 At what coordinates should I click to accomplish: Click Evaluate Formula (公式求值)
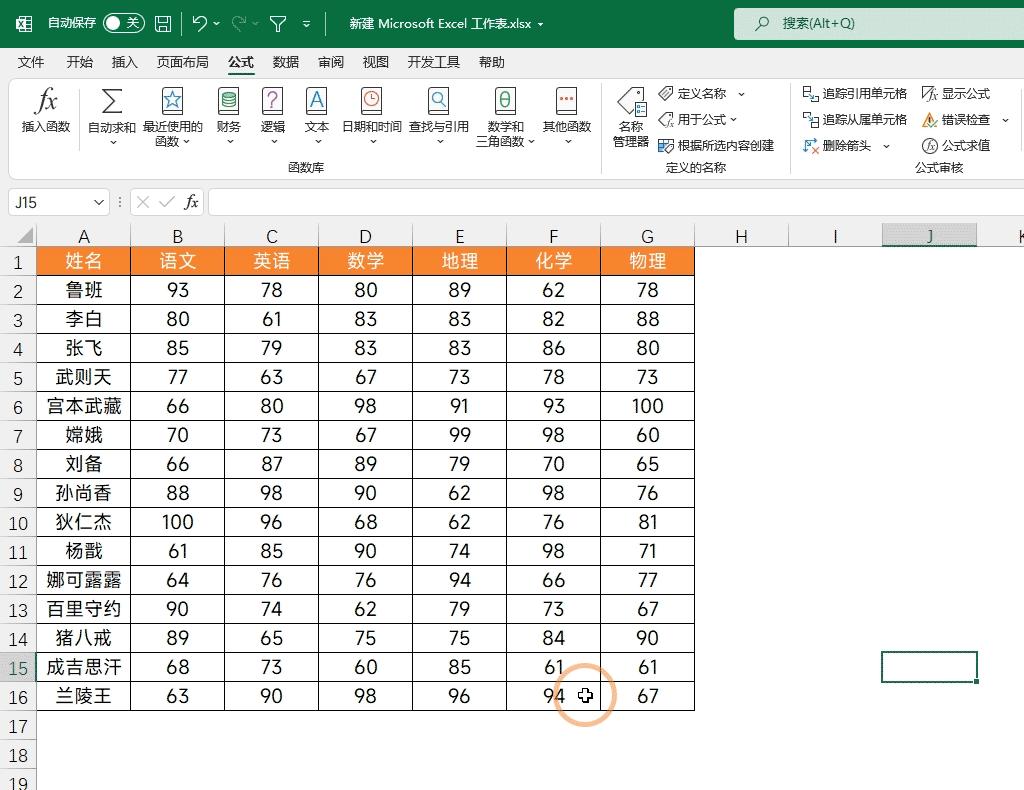tap(957, 146)
